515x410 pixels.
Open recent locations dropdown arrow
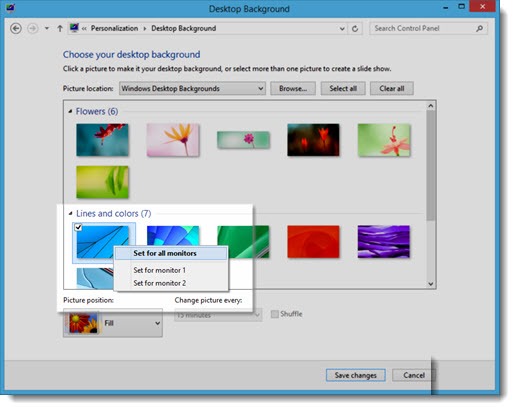pos(47,29)
